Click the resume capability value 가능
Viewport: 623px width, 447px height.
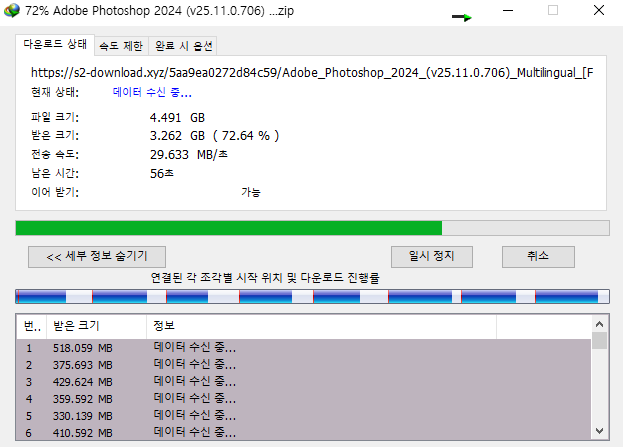251,192
